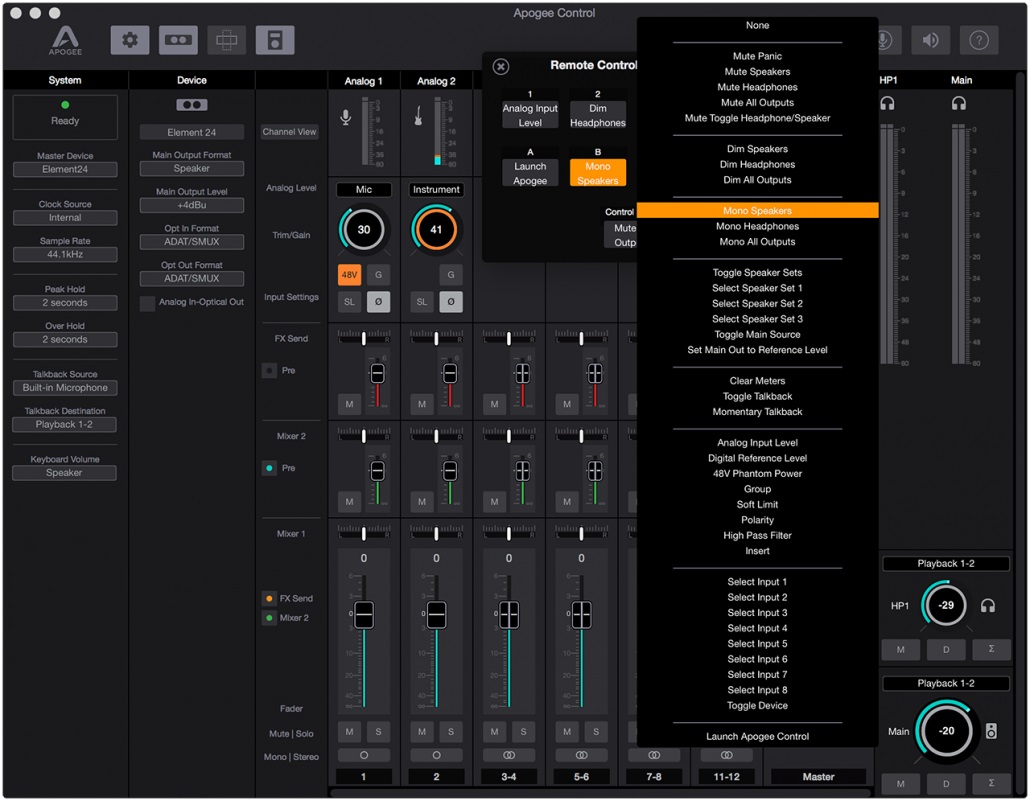
Task: Toggle group G on Analog 1
Action: (378, 275)
